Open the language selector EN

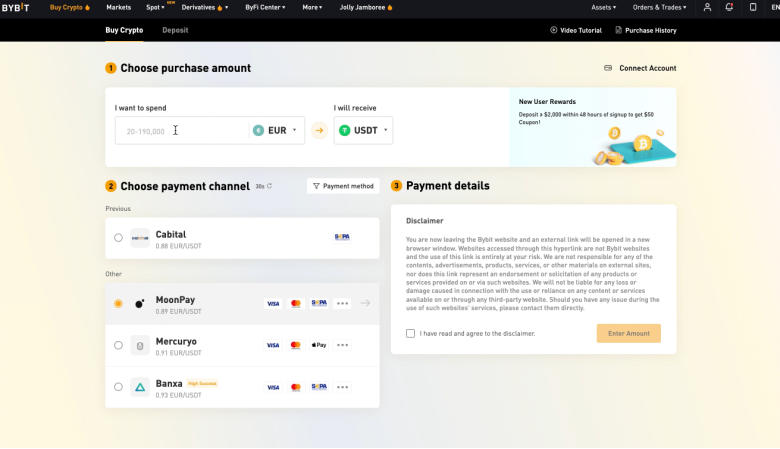(775, 7)
